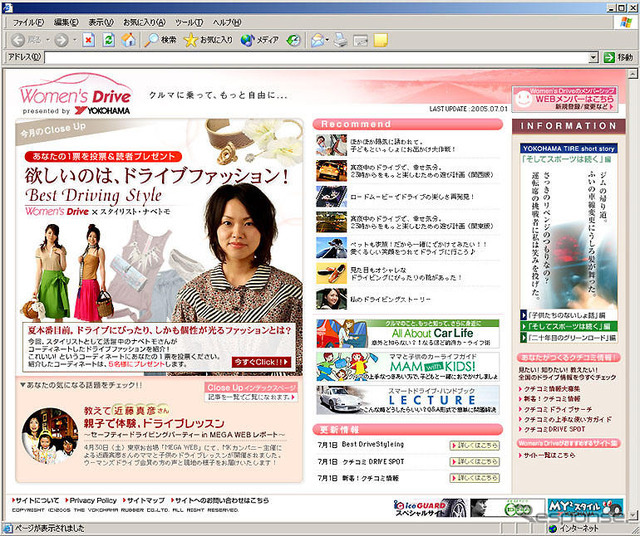This screenshot has height=536, width=640.
Task: Click the toolbar icon left of yellow note
Action: (360, 40)
